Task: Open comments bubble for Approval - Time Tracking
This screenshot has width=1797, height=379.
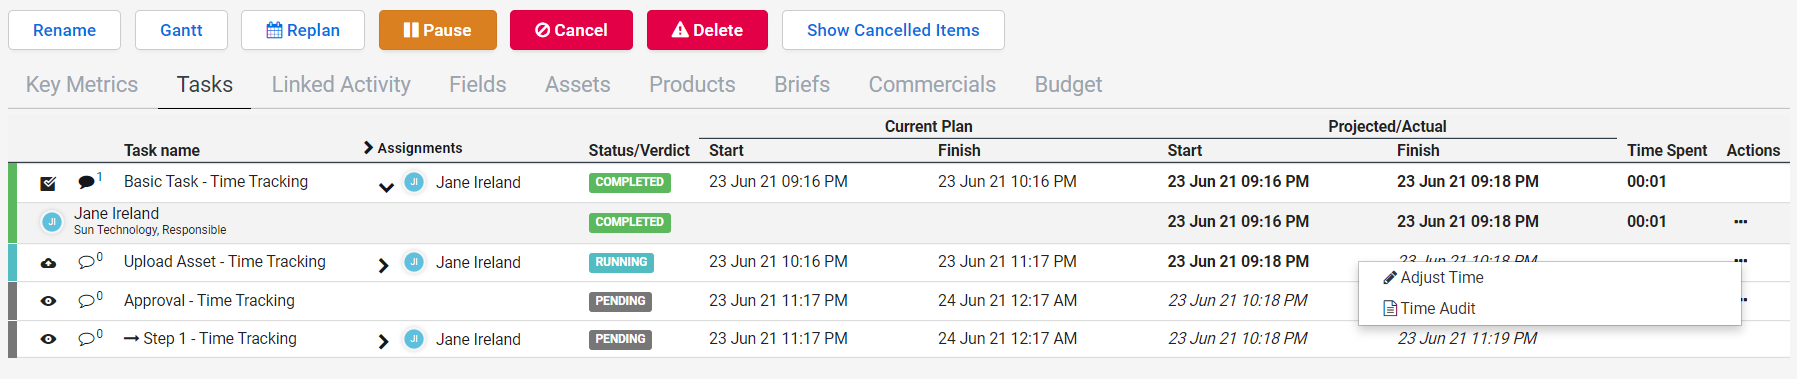Action: click(88, 300)
